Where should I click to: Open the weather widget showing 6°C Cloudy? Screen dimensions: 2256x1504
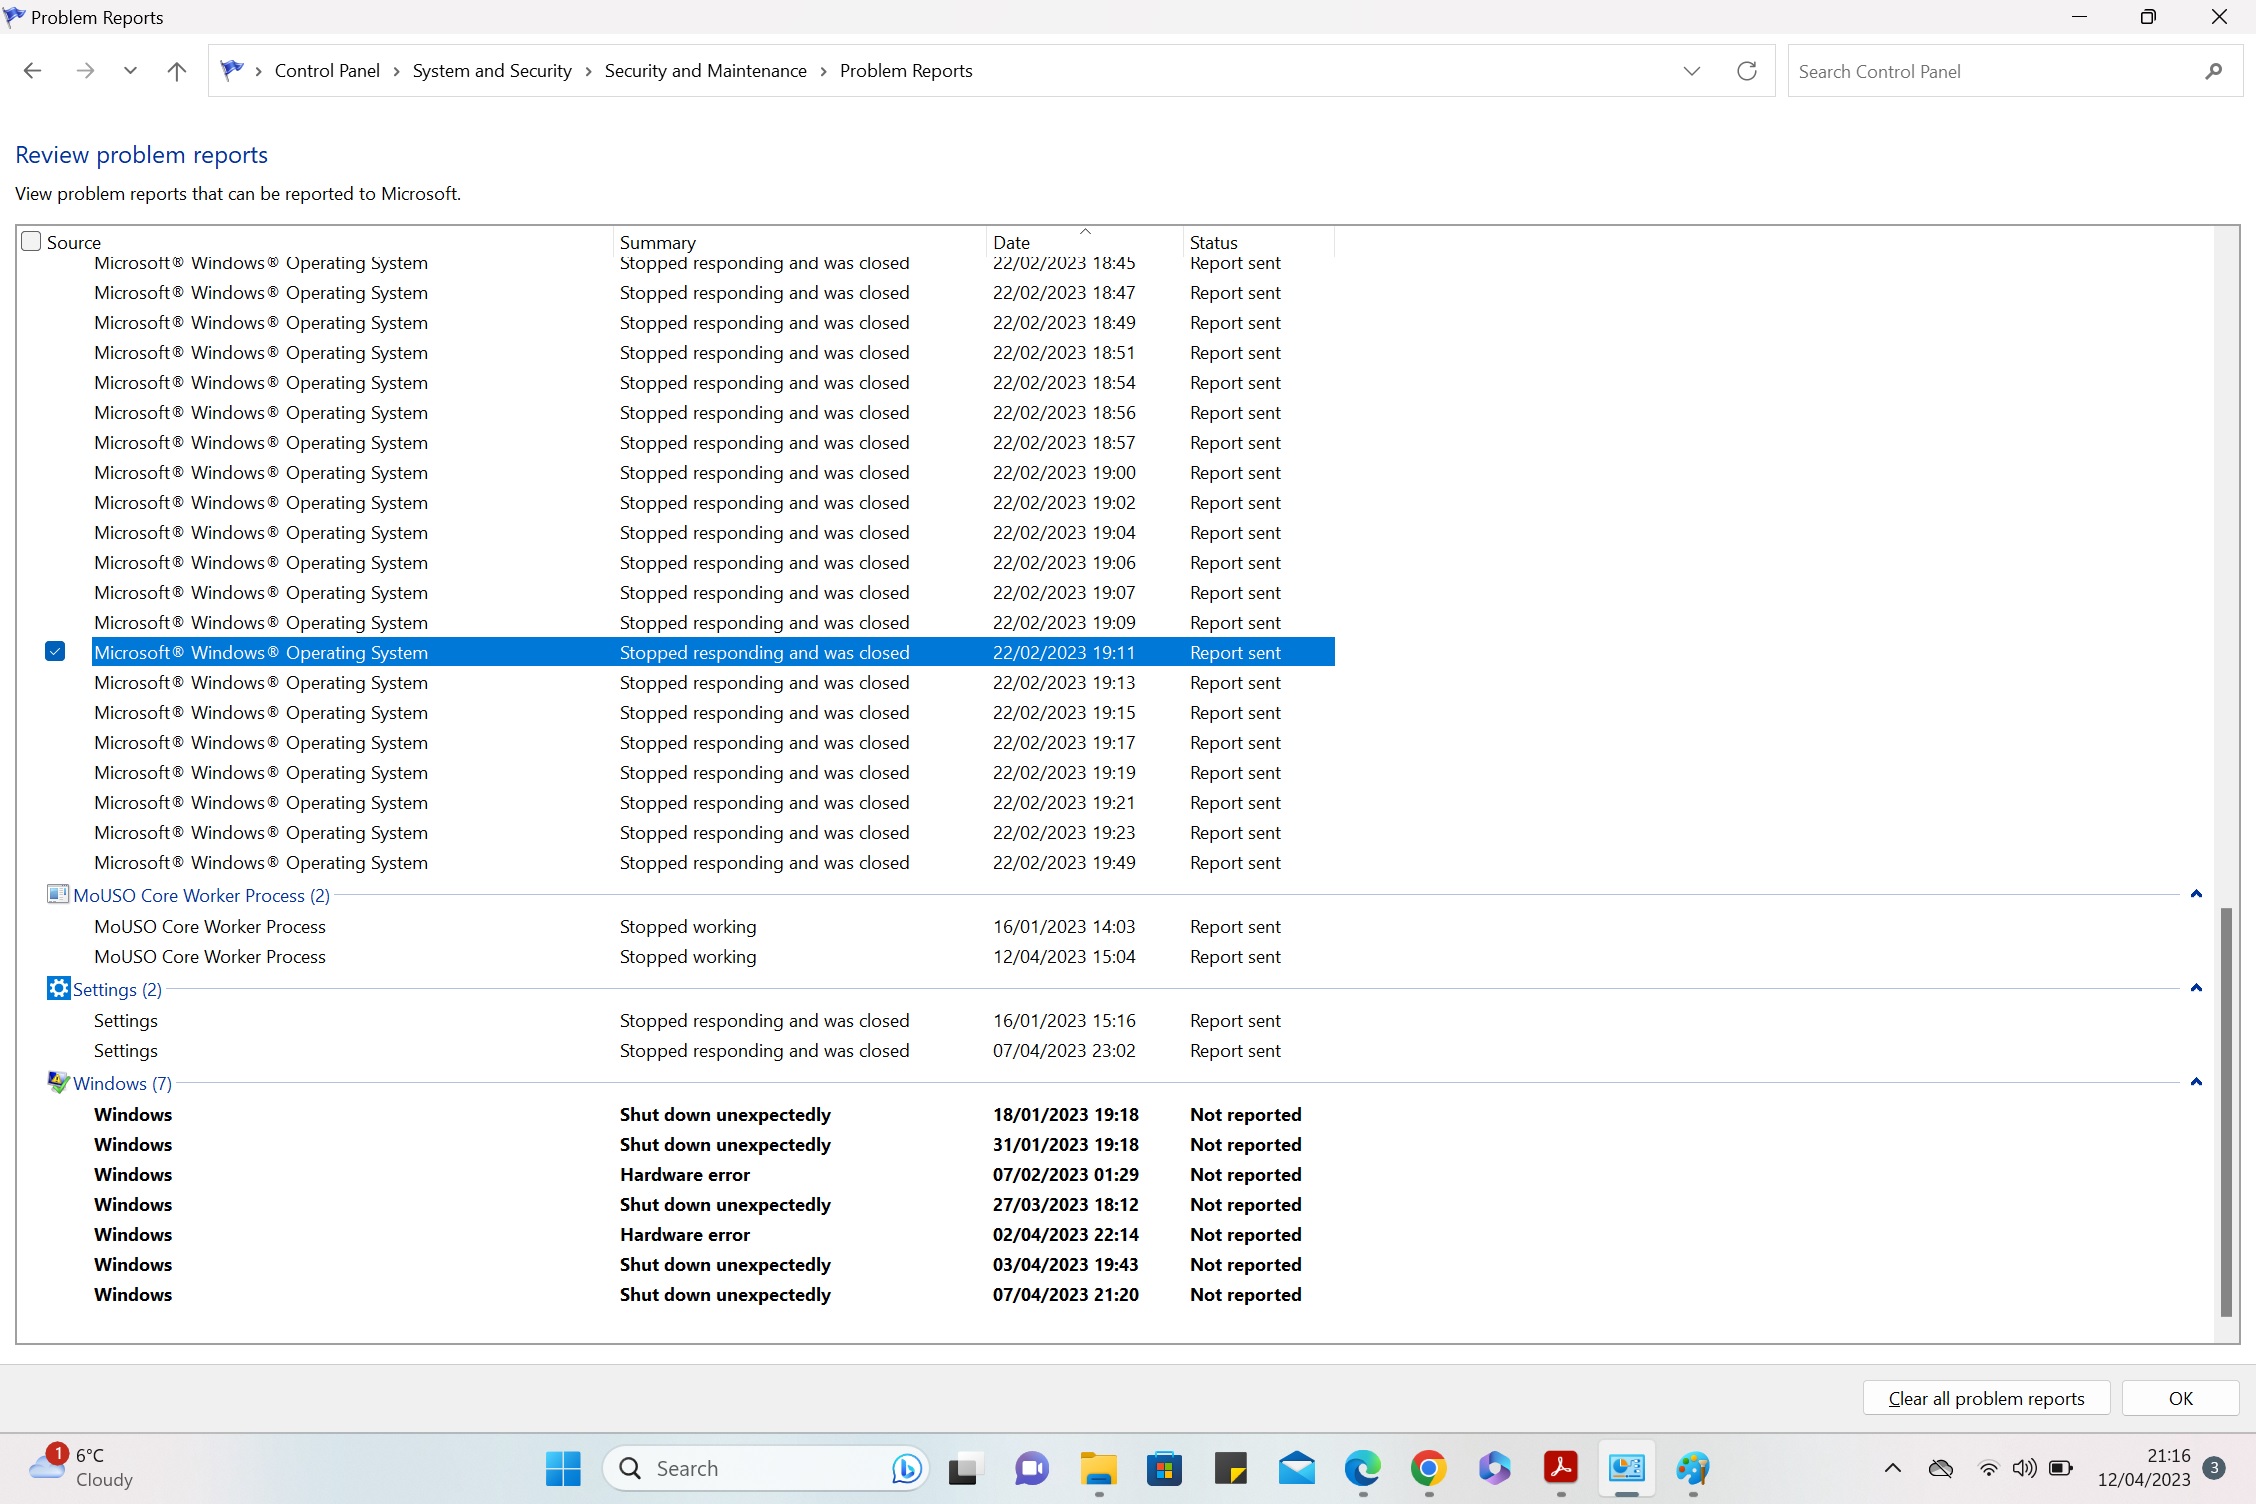[x=82, y=1468]
